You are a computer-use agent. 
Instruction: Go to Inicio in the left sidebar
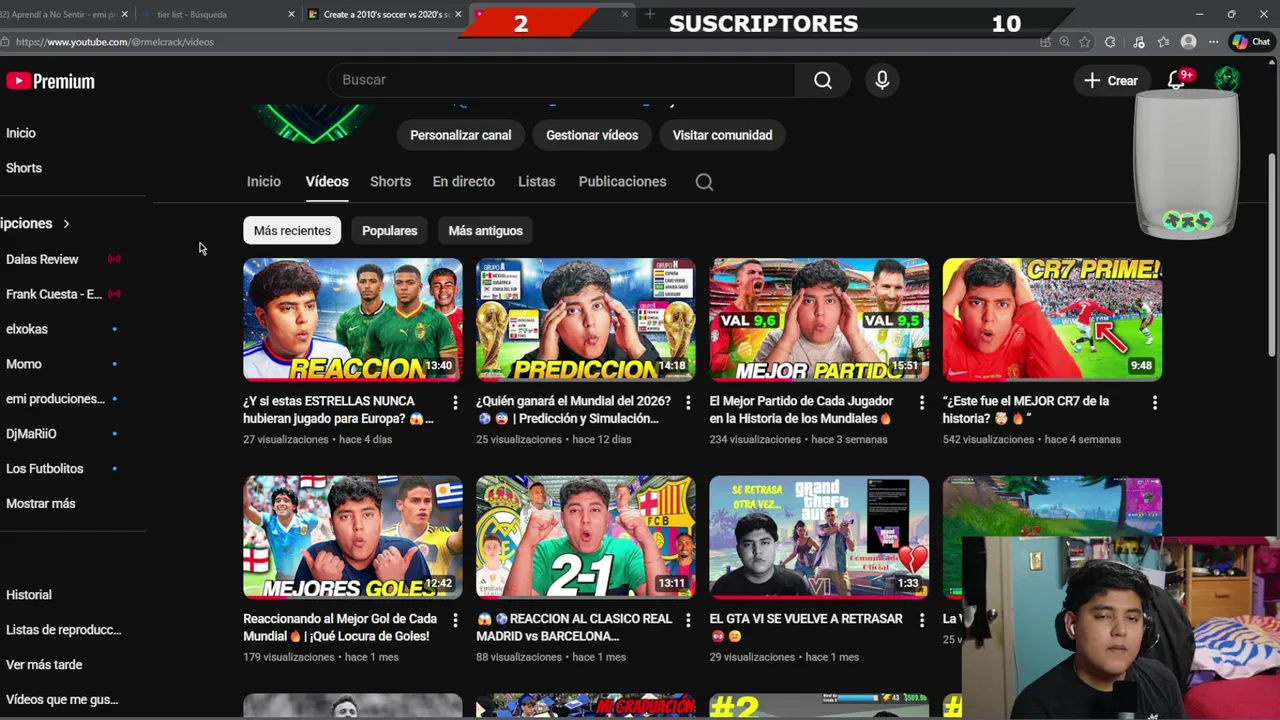pyautogui.click(x=21, y=133)
